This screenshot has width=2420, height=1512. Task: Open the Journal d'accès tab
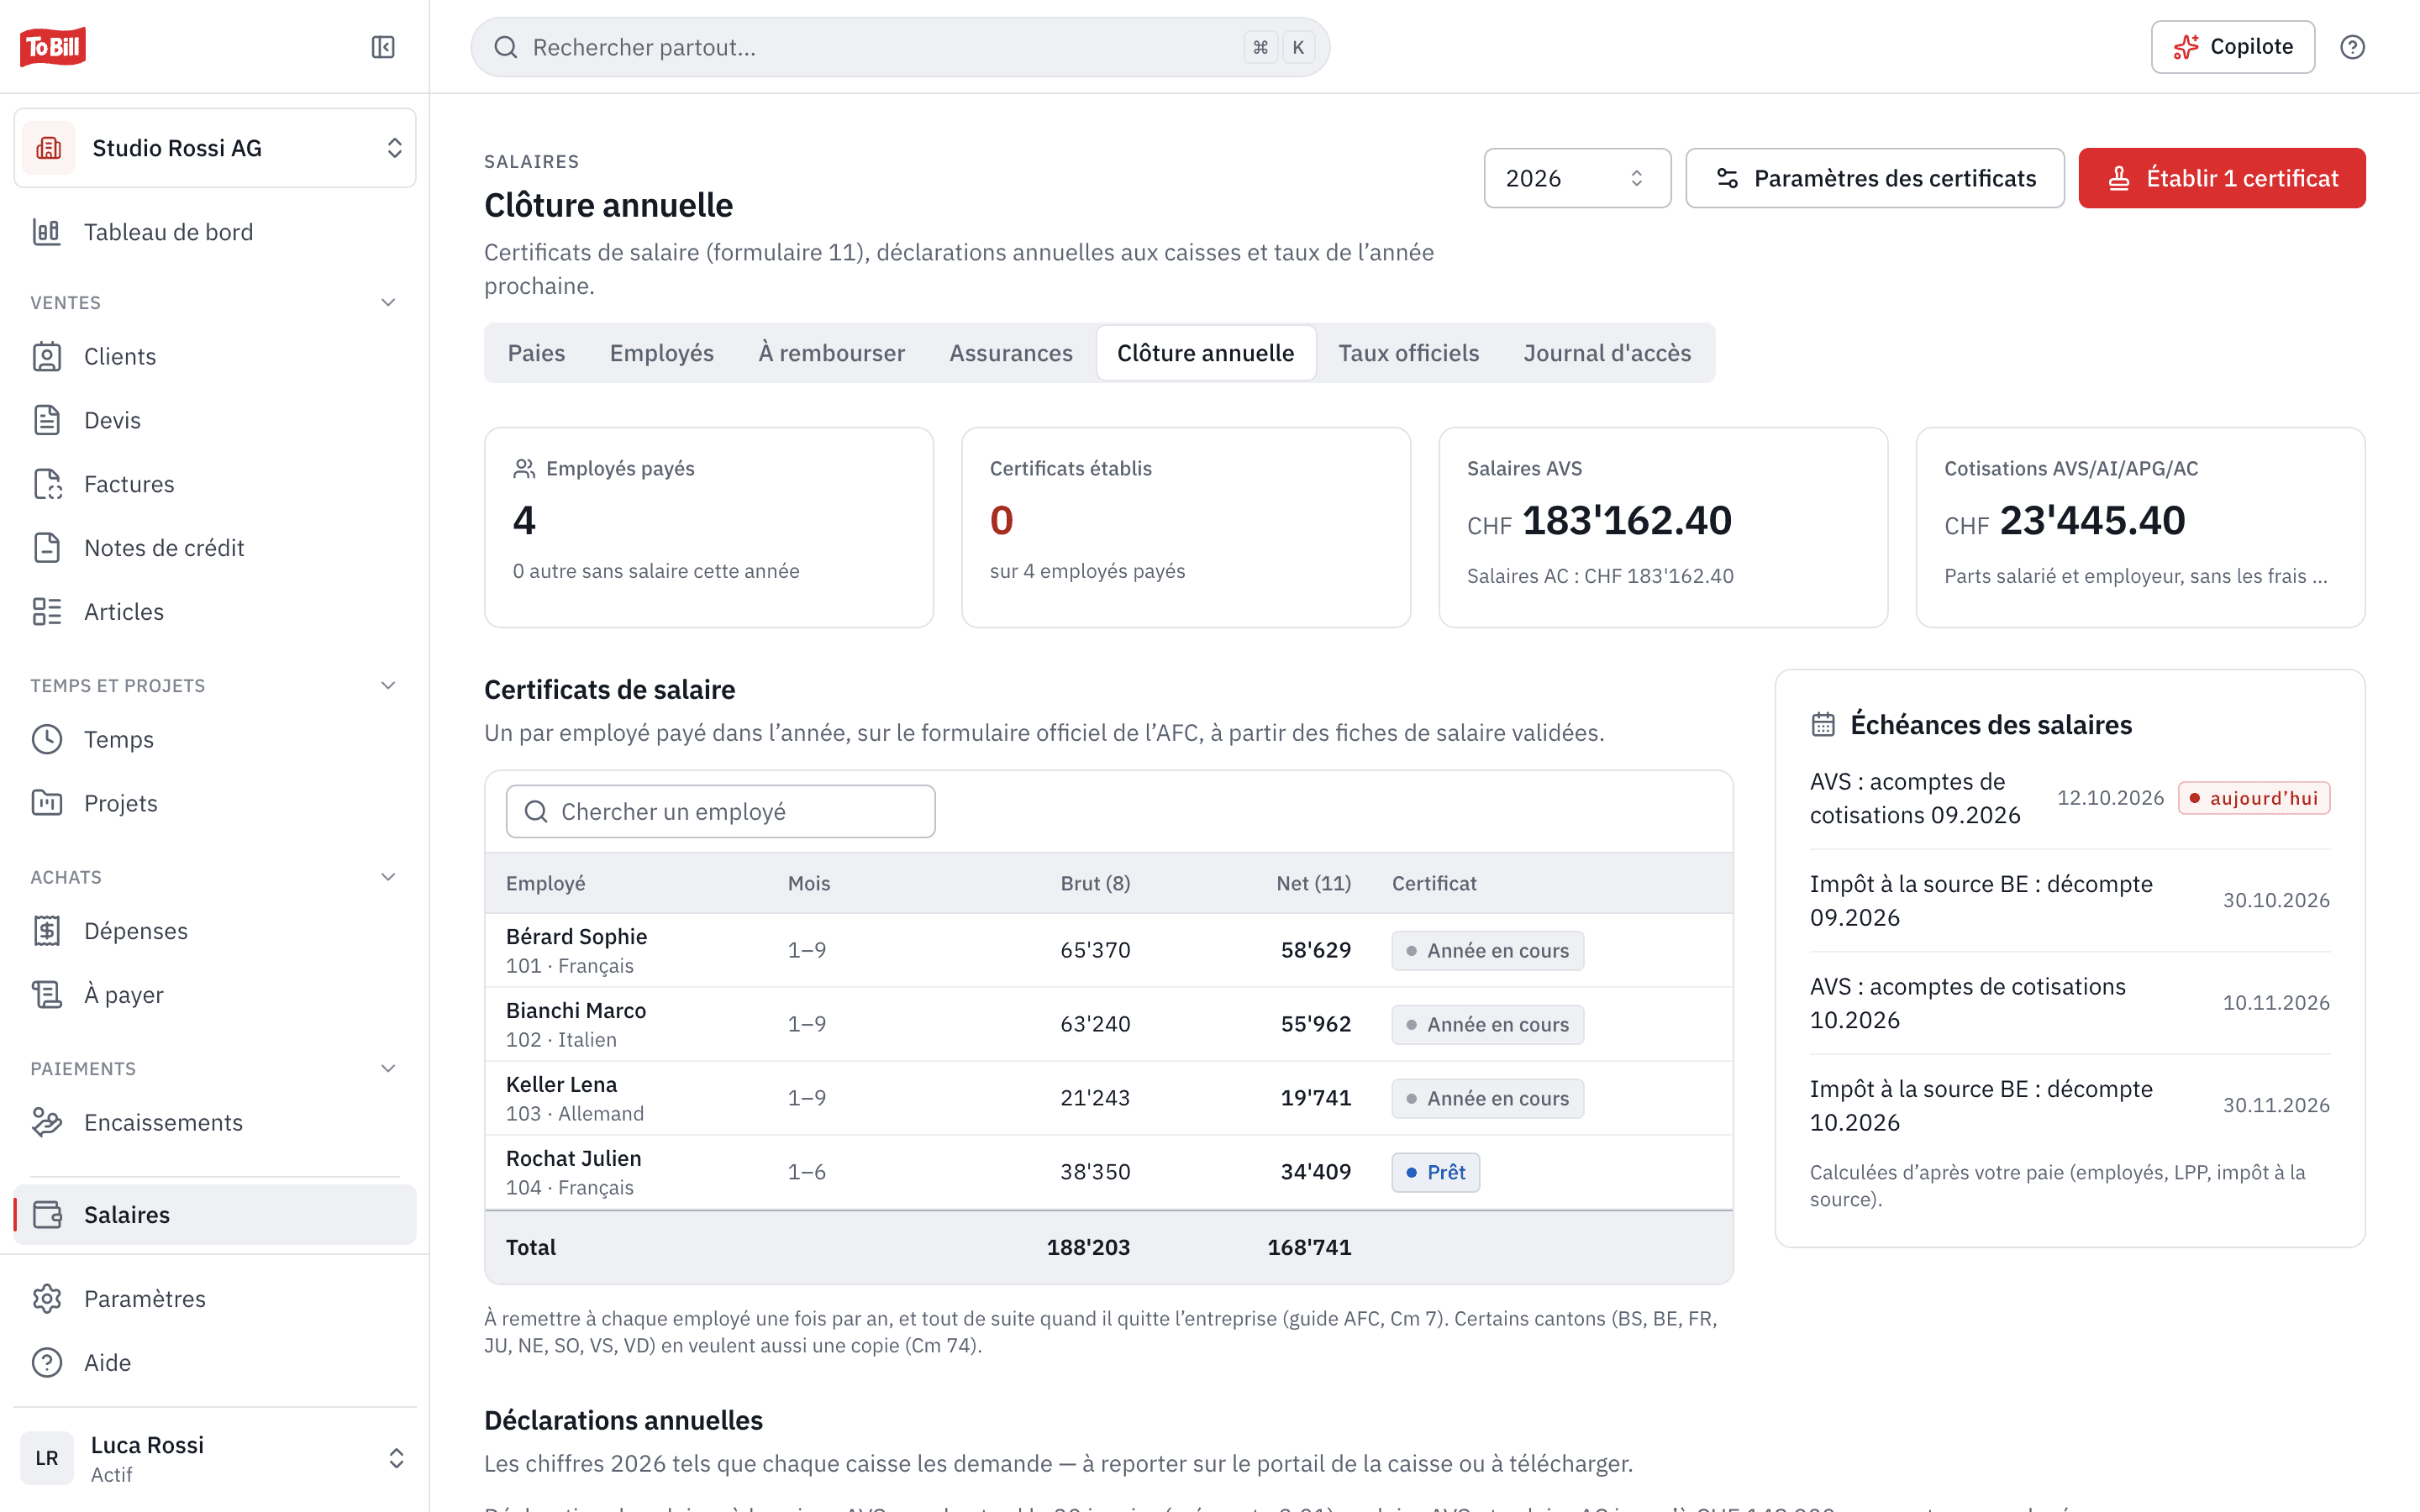(x=1607, y=353)
